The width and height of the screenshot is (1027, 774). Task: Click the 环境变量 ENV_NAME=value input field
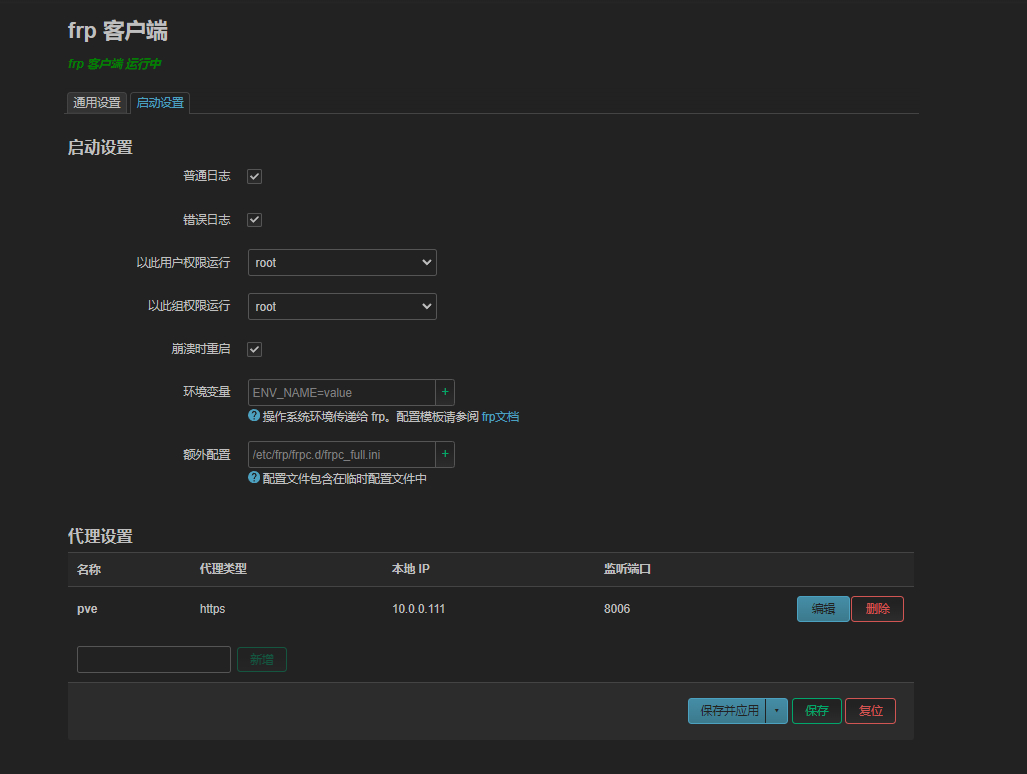(341, 392)
